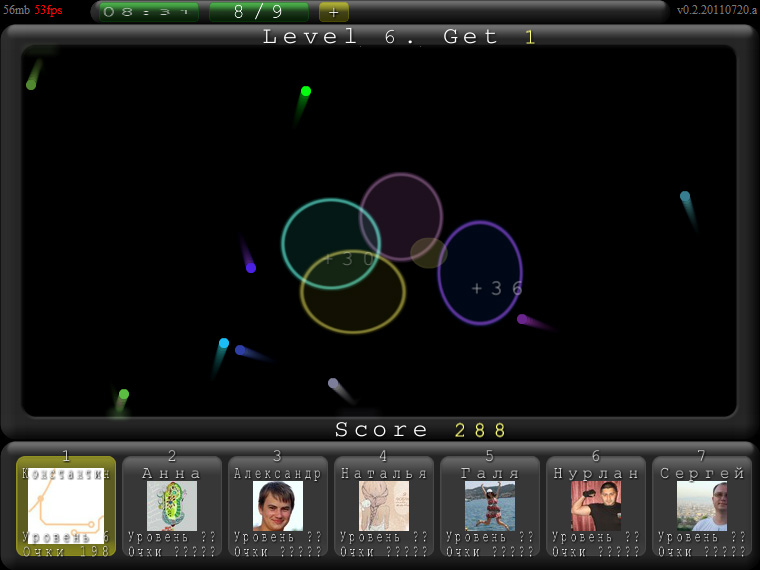Click the 53fps indicator
Image resolution: width=760 pixels, height=570 pixels.
(x=48, y=10)
